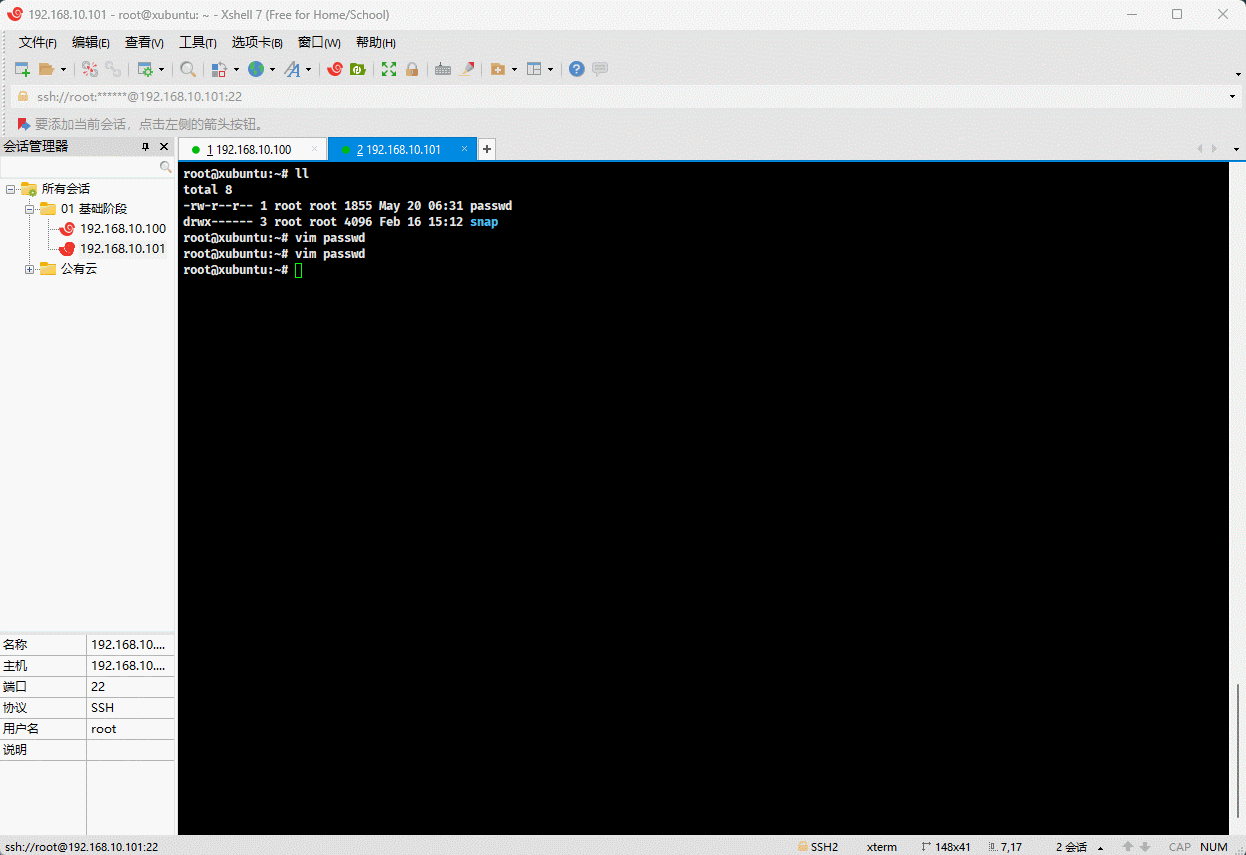Click the fullscreen green arrows icon
The image size is (1246, 855).
[388, 69]
